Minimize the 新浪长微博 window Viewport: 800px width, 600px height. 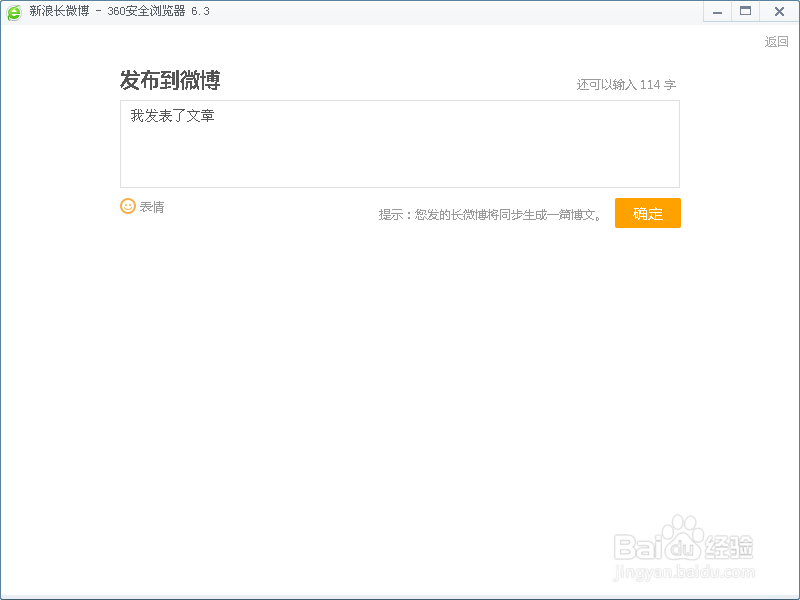717,11
